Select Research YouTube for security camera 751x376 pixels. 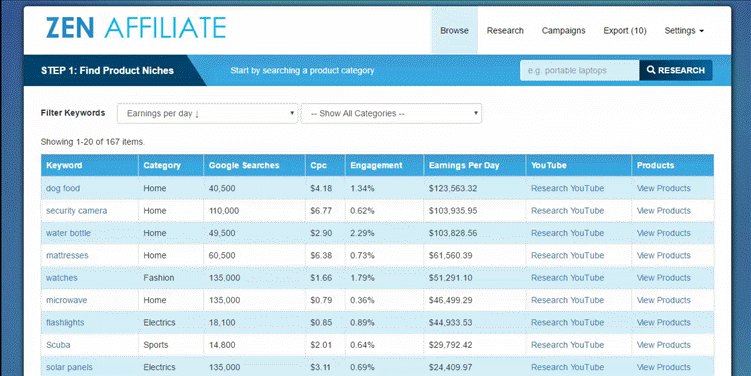point(568,211)
